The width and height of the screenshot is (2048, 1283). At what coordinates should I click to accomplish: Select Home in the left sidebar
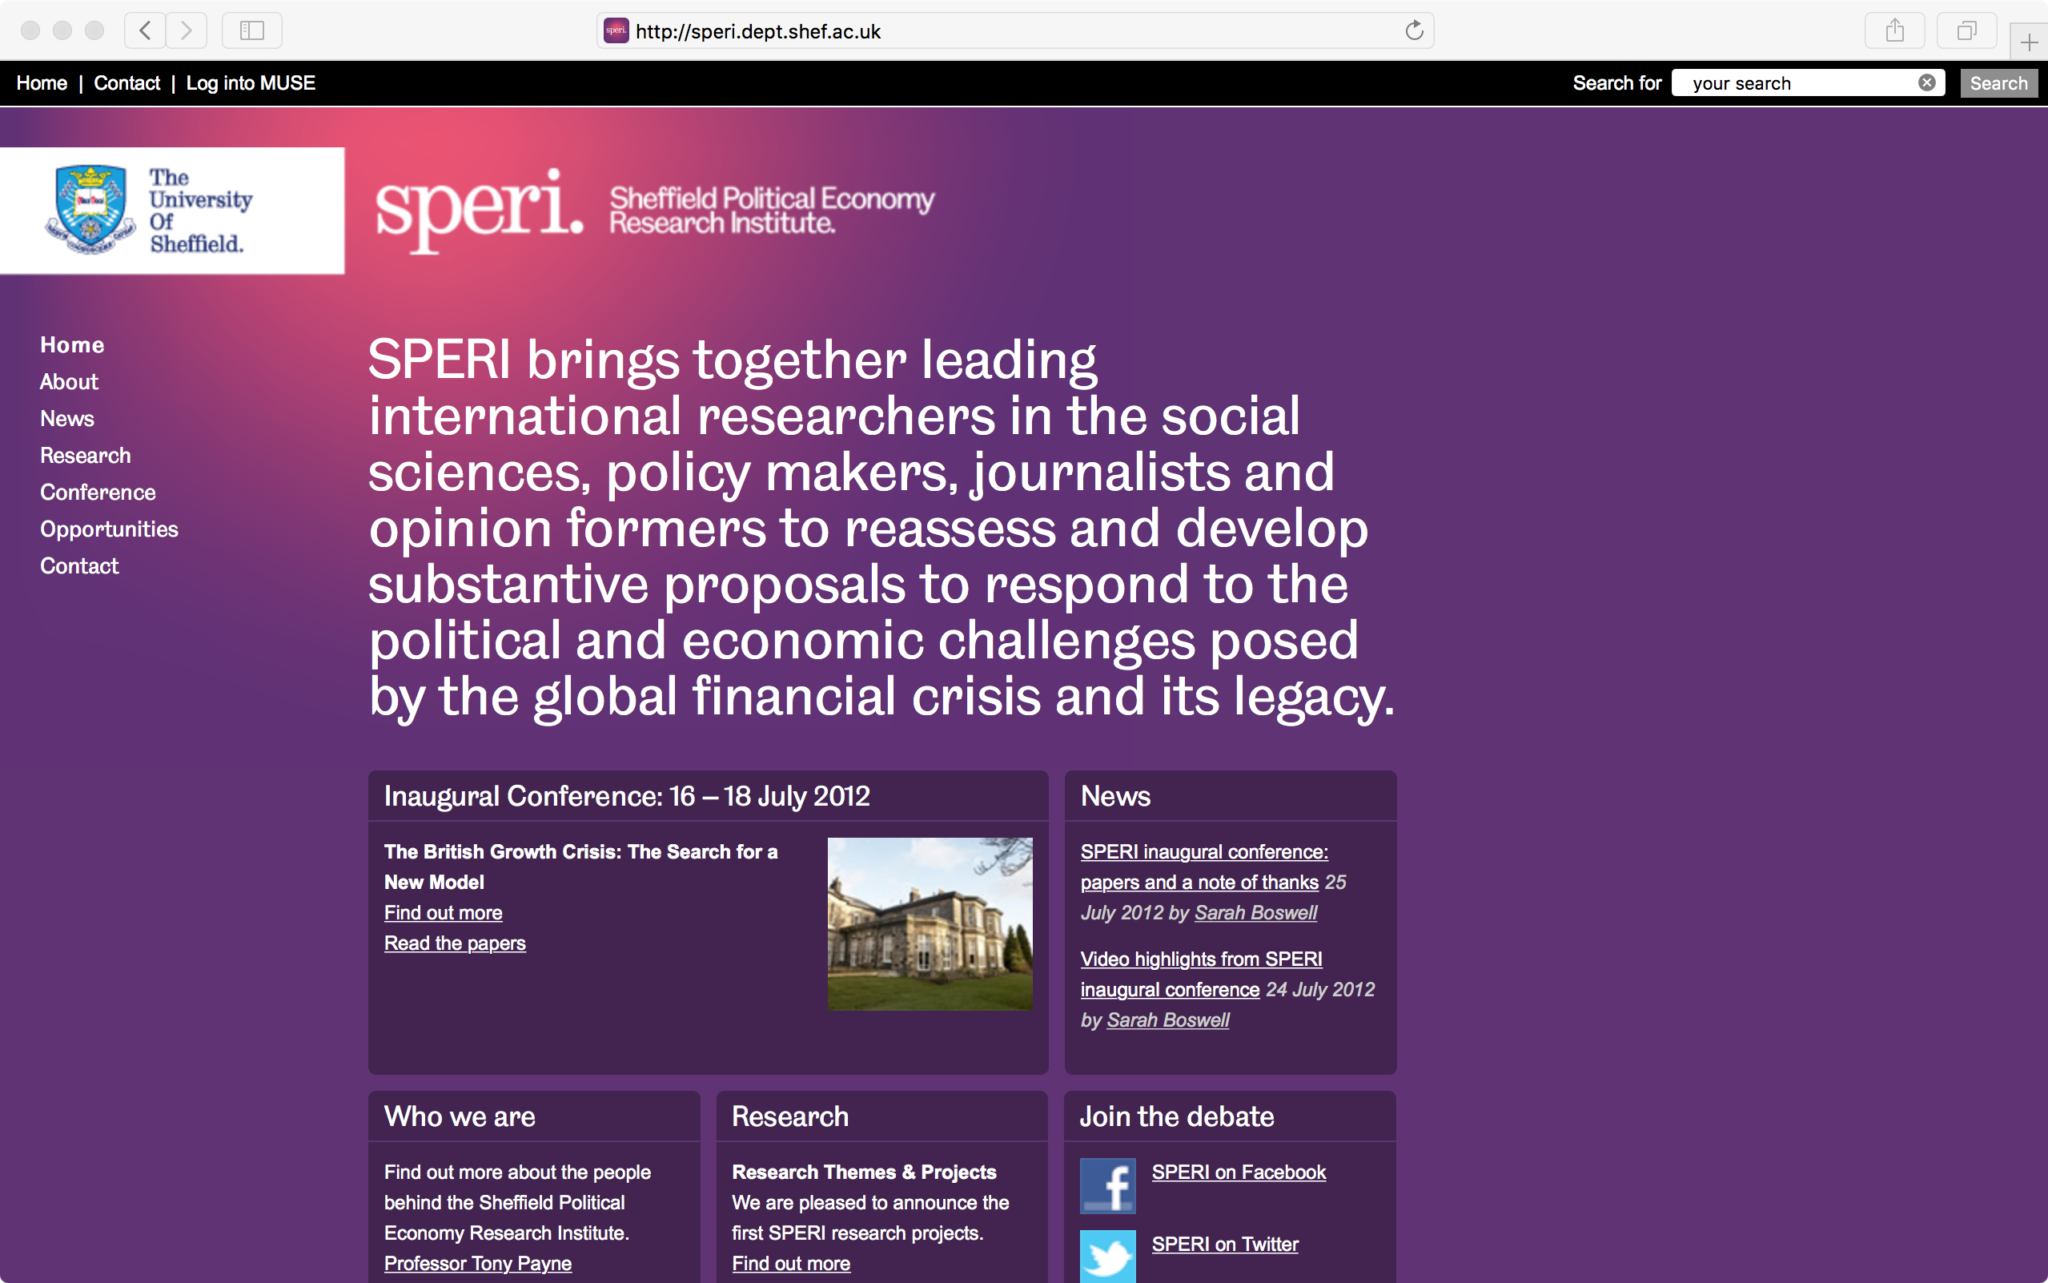pyautogui.click(x=72, y=345)
